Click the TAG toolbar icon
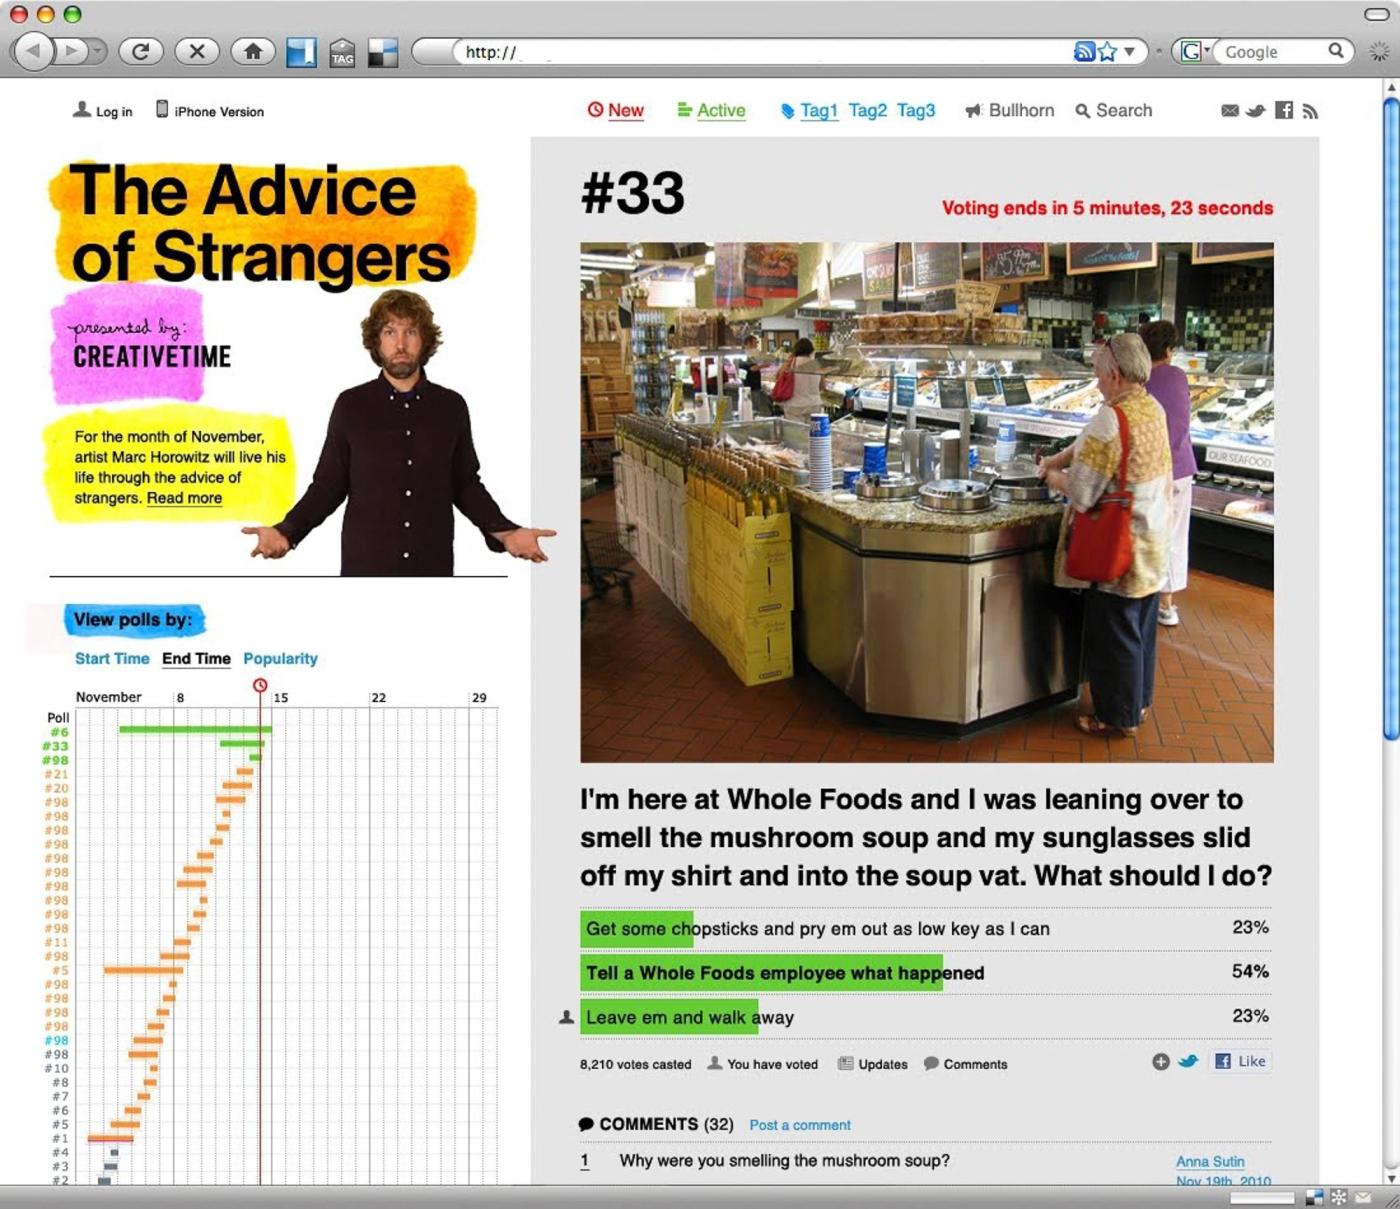This screenshot has height=1209, width=1400. tap(342, 52)
